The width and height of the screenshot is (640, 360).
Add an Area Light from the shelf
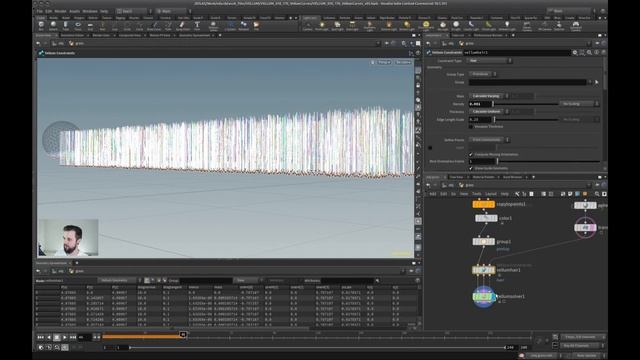(352, 26)
